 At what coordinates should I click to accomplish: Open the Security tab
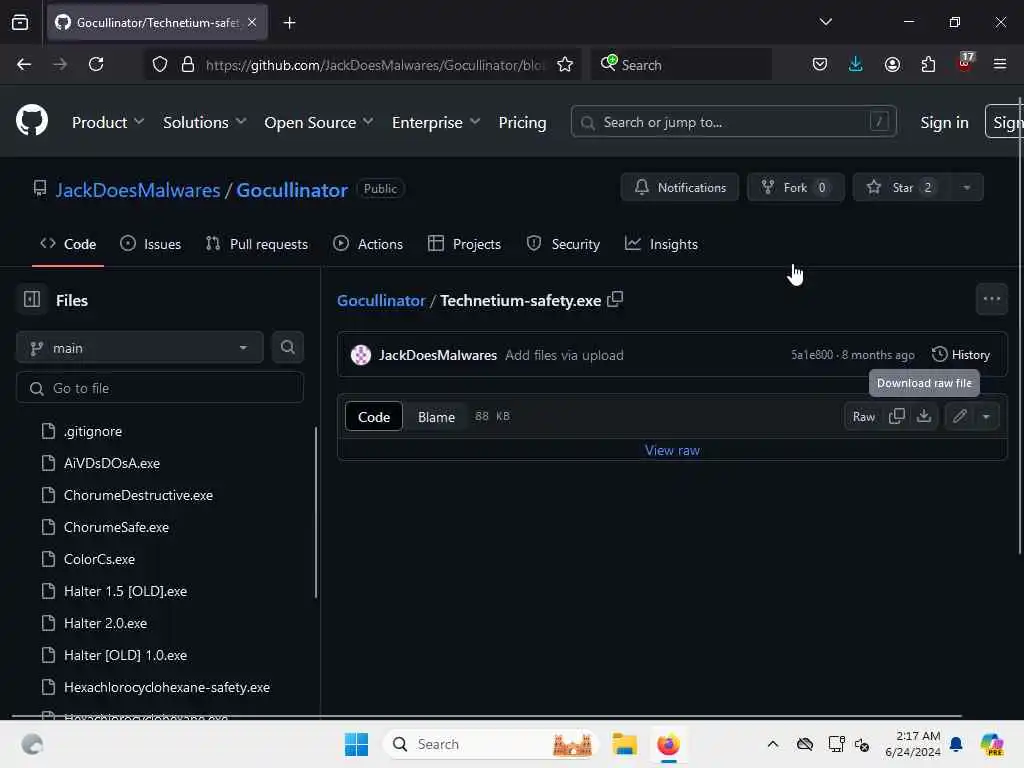click(563, 244)
